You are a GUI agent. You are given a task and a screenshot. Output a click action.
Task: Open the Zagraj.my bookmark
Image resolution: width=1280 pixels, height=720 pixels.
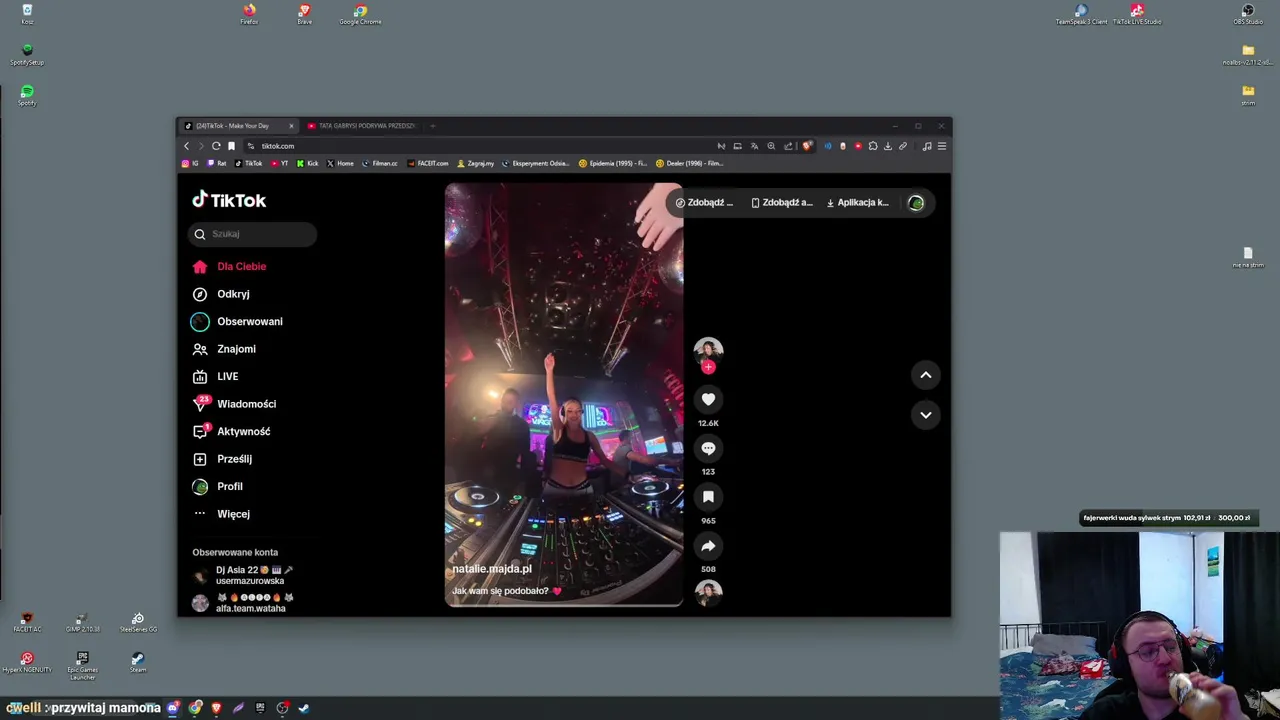476,163
